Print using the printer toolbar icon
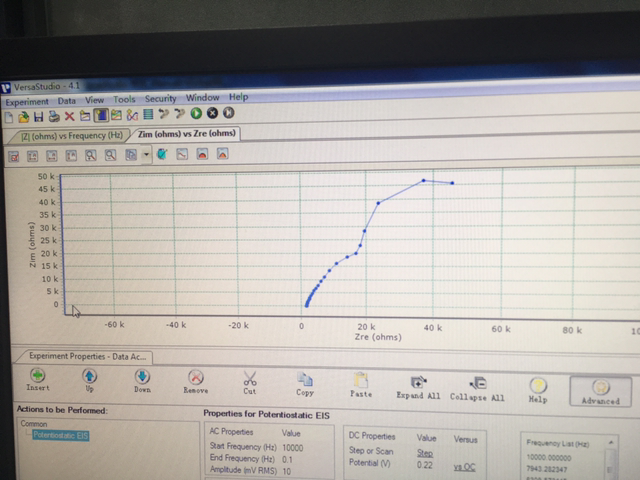Image resolution: width=640 pixels, height=480 pixels. [54, 117]
